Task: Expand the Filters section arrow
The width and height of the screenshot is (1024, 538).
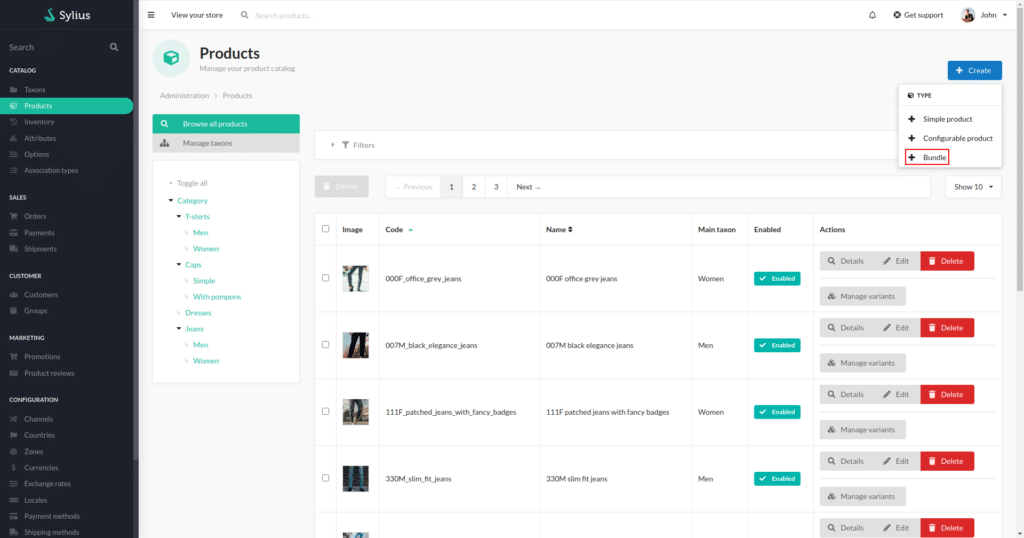Action: (x=332, y=145)
